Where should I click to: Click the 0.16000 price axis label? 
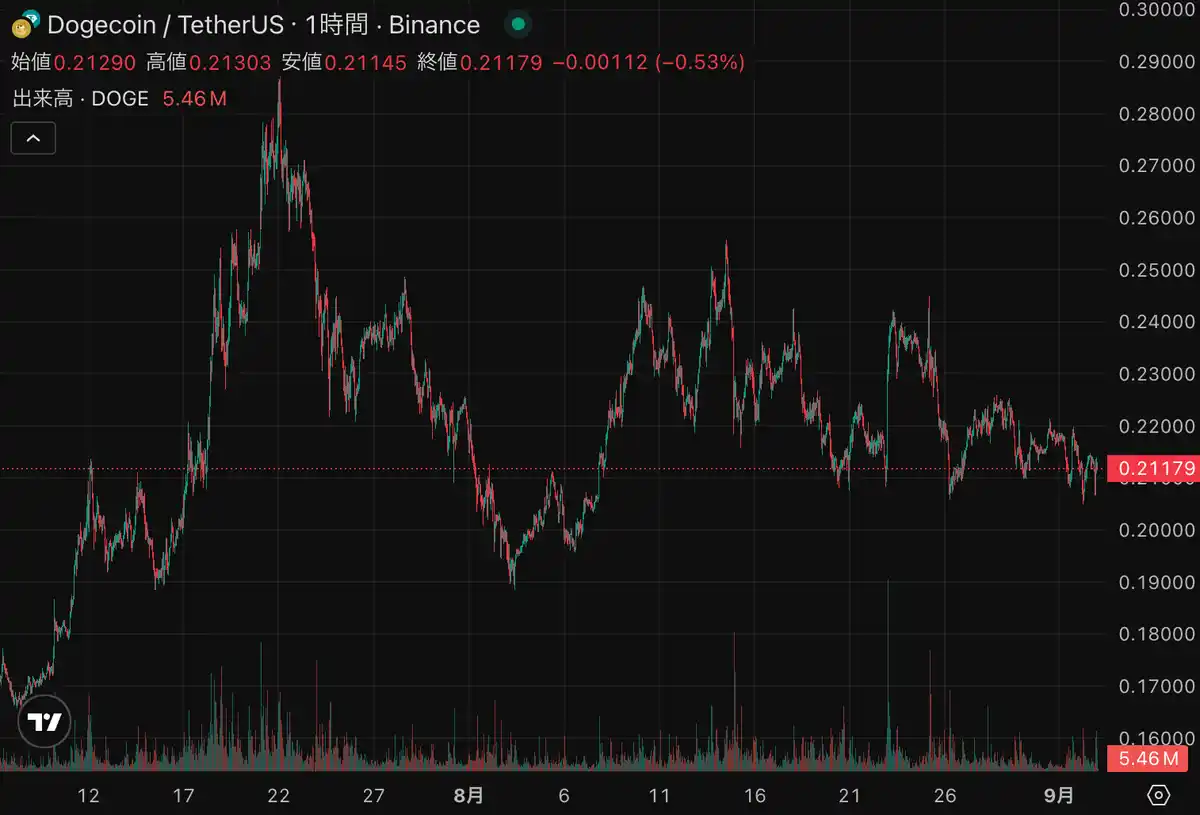pos(1157,738)
